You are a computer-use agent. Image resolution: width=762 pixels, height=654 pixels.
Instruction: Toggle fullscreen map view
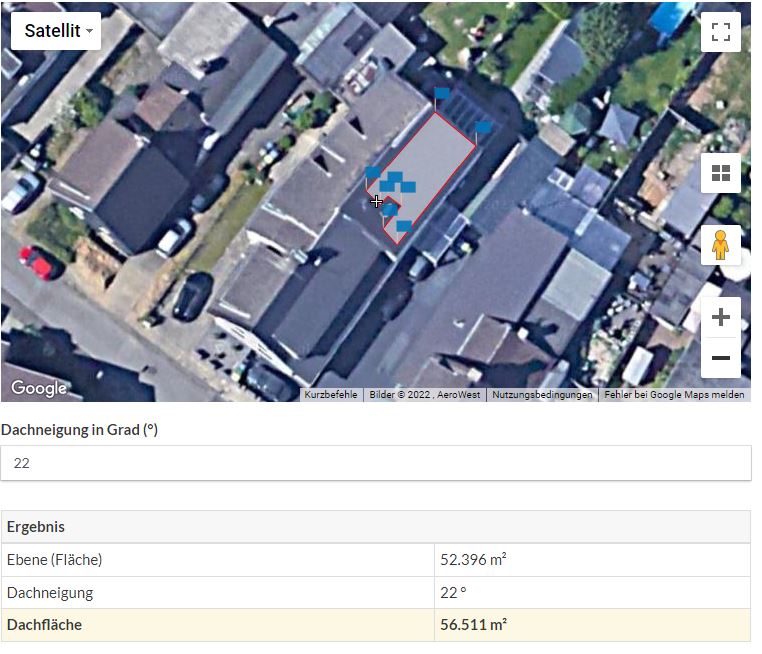point(721,32)
